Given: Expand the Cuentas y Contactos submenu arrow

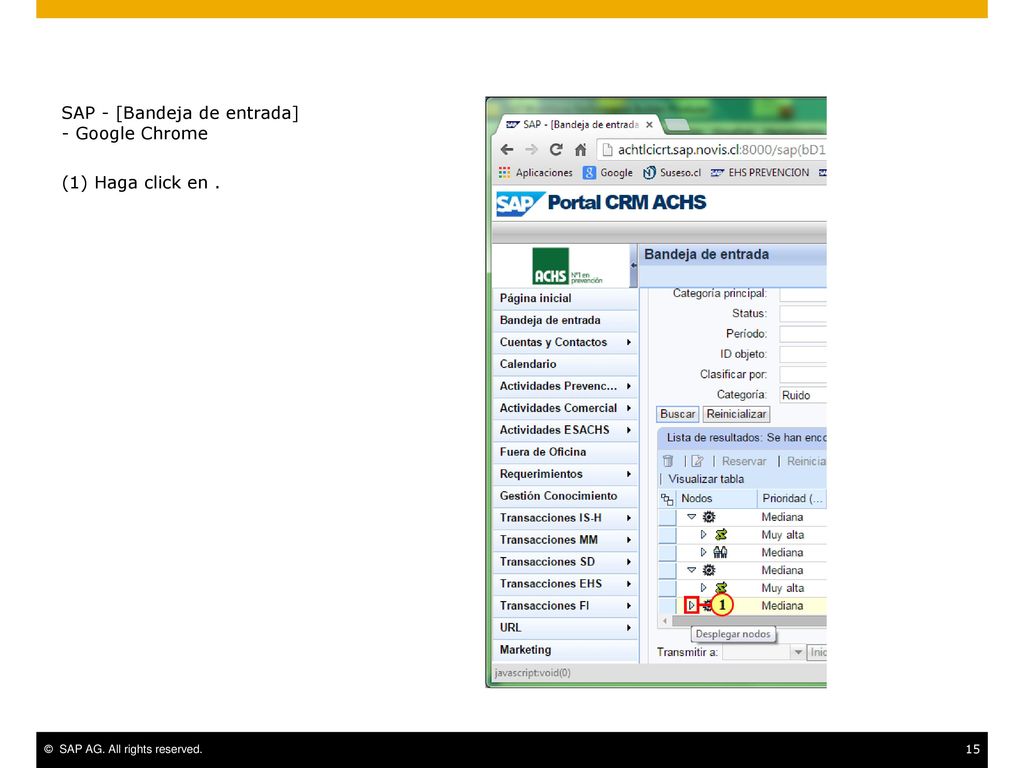Looking at the screenshot, I should (628, 342).
